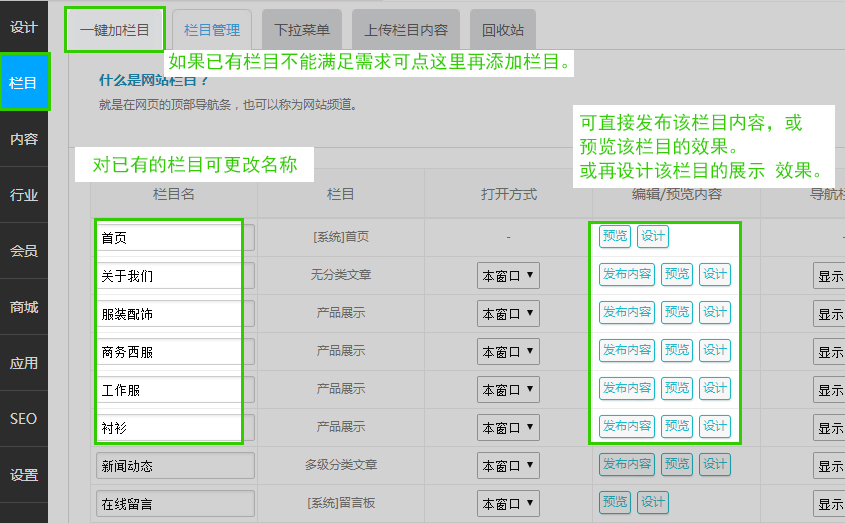
Task: Expand 打开方式 dropdown for 关于我们 row
Action: pyautogui.click(x=508, y=275)
